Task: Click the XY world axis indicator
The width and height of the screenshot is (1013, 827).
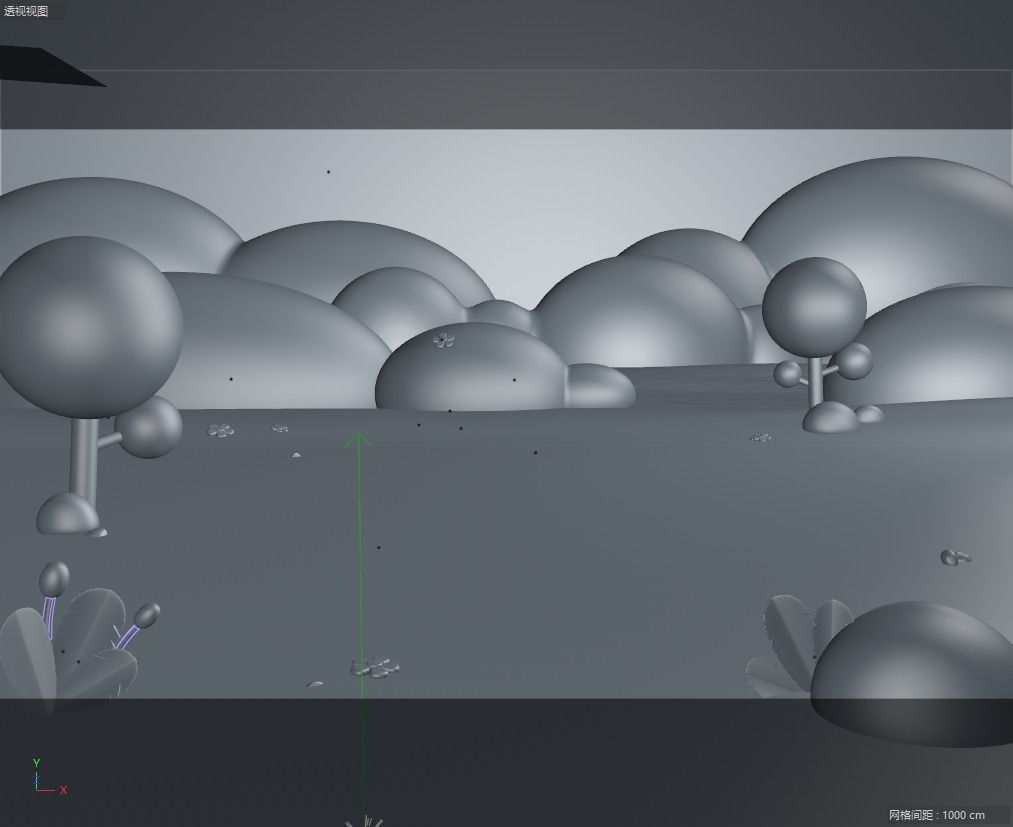Action: (x=49, y=777)
